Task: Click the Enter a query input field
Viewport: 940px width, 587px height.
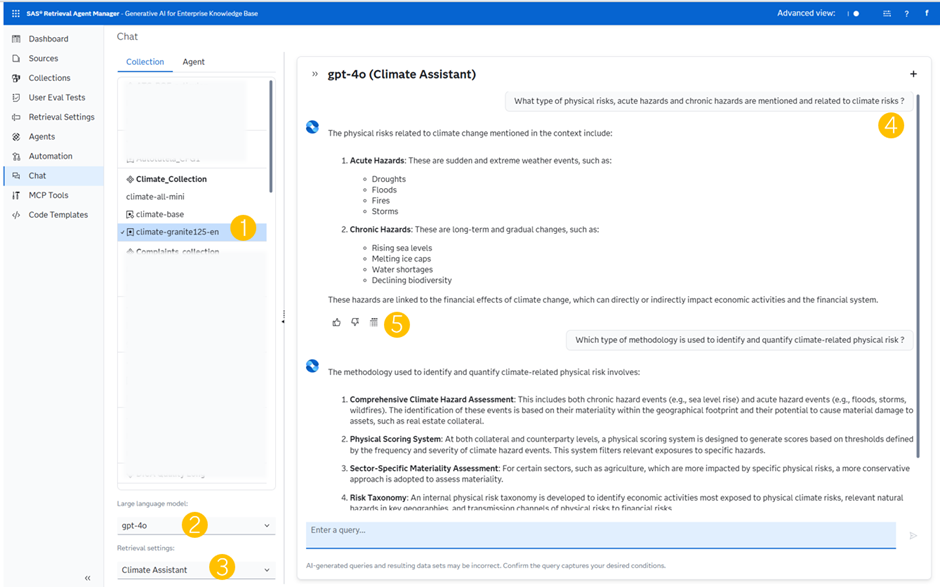Action: [601, 535]
